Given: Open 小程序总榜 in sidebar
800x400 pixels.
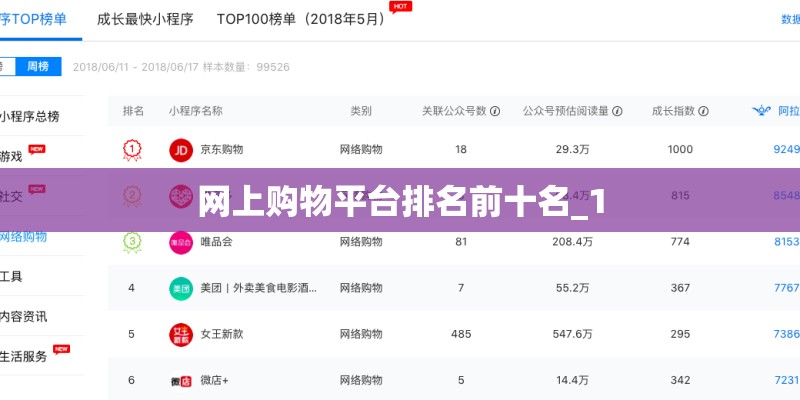Looking at the screenshot, I should [x=30, y=116].
